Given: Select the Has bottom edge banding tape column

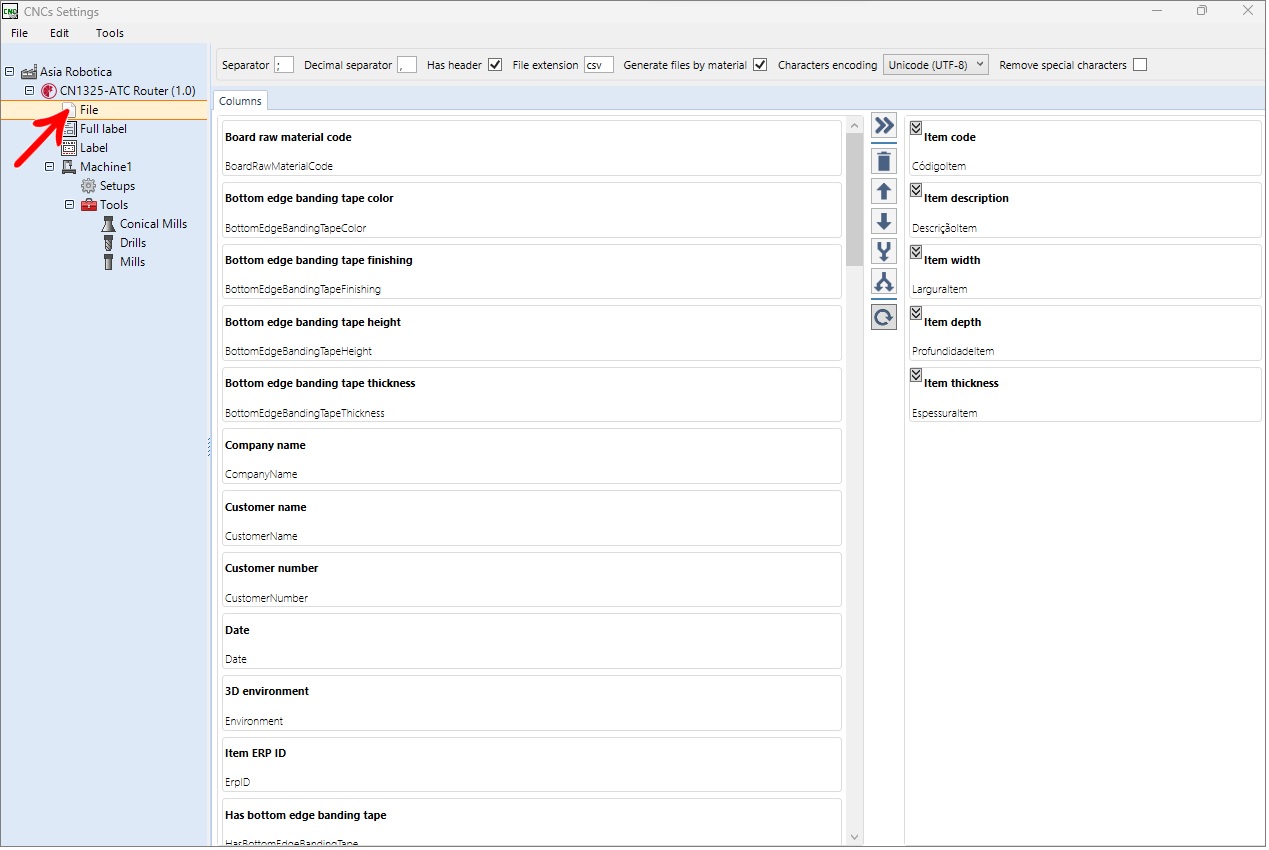Looking at the screenshot, I should pos(531,822).
